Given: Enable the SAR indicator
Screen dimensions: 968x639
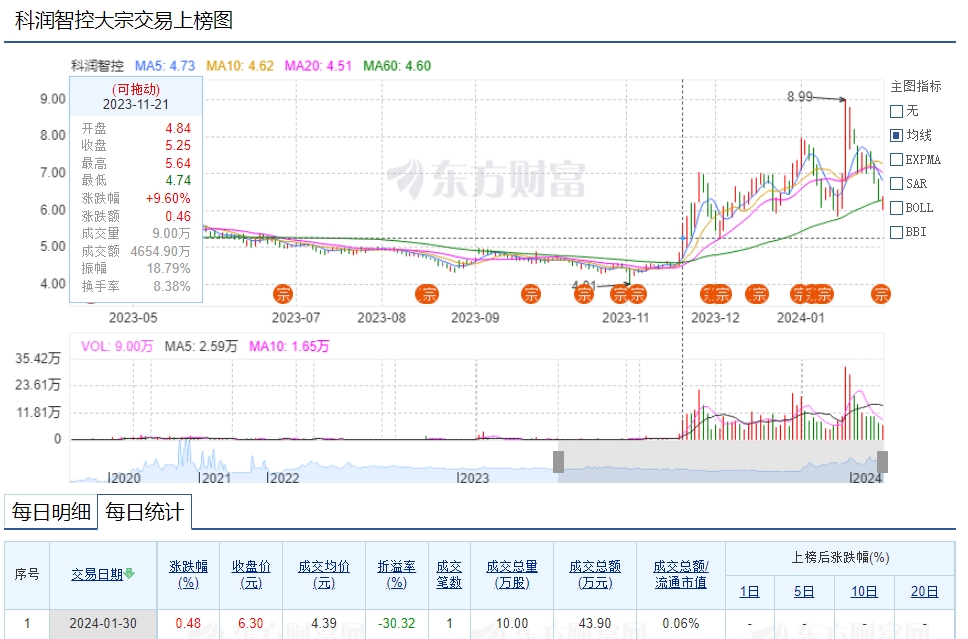Looking at the screenshot, I should pos(896,183).
